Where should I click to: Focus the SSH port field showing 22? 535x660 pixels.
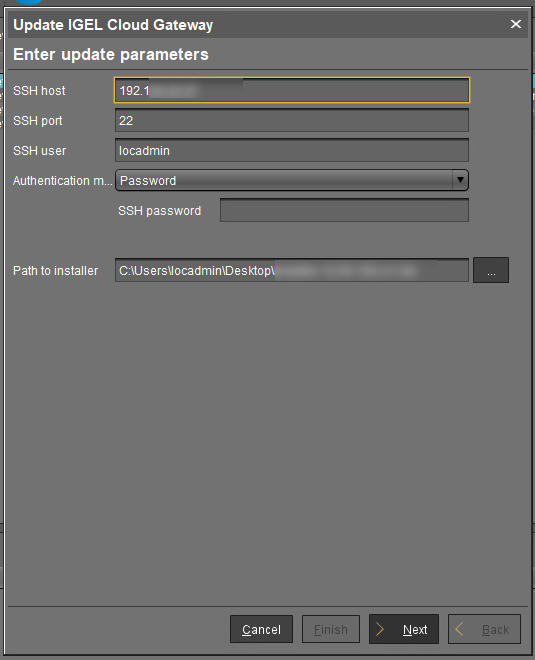pyautogui.click(x=292, y=120)
